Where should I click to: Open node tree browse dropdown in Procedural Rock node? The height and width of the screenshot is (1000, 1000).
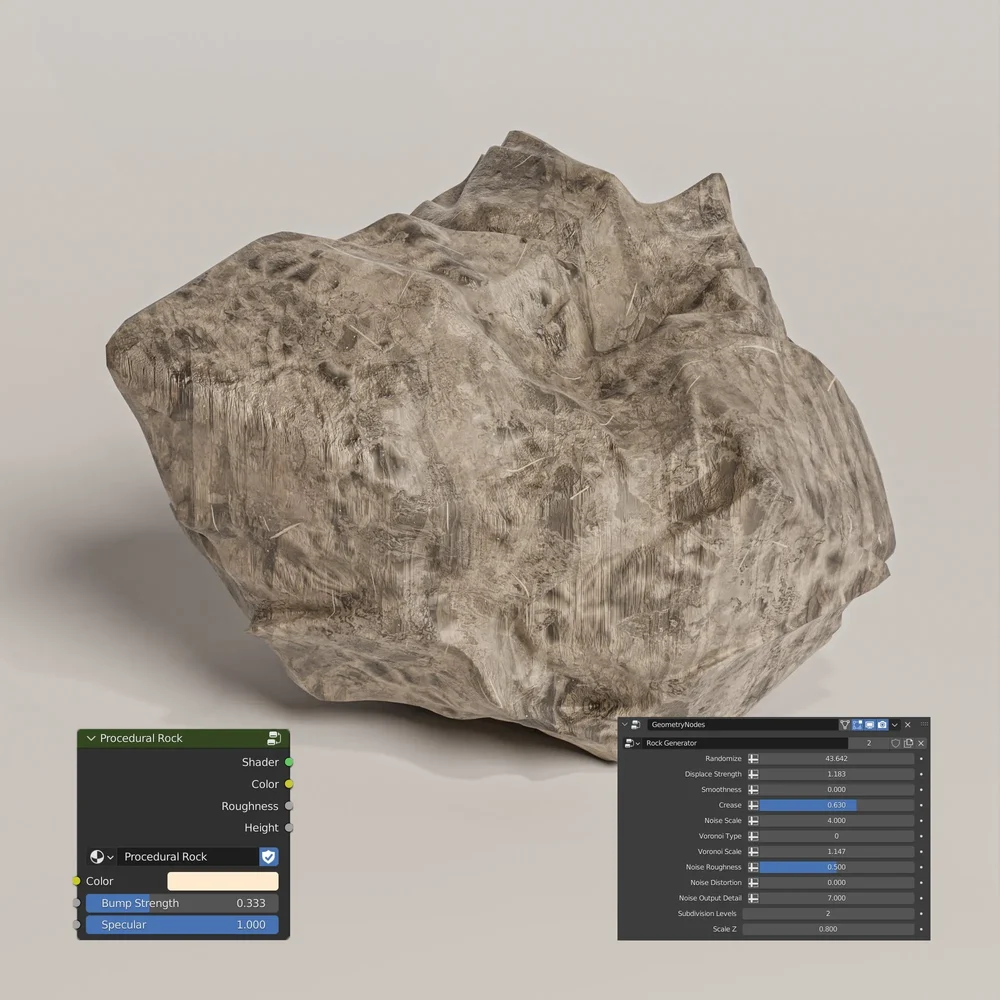coord(101,857)
